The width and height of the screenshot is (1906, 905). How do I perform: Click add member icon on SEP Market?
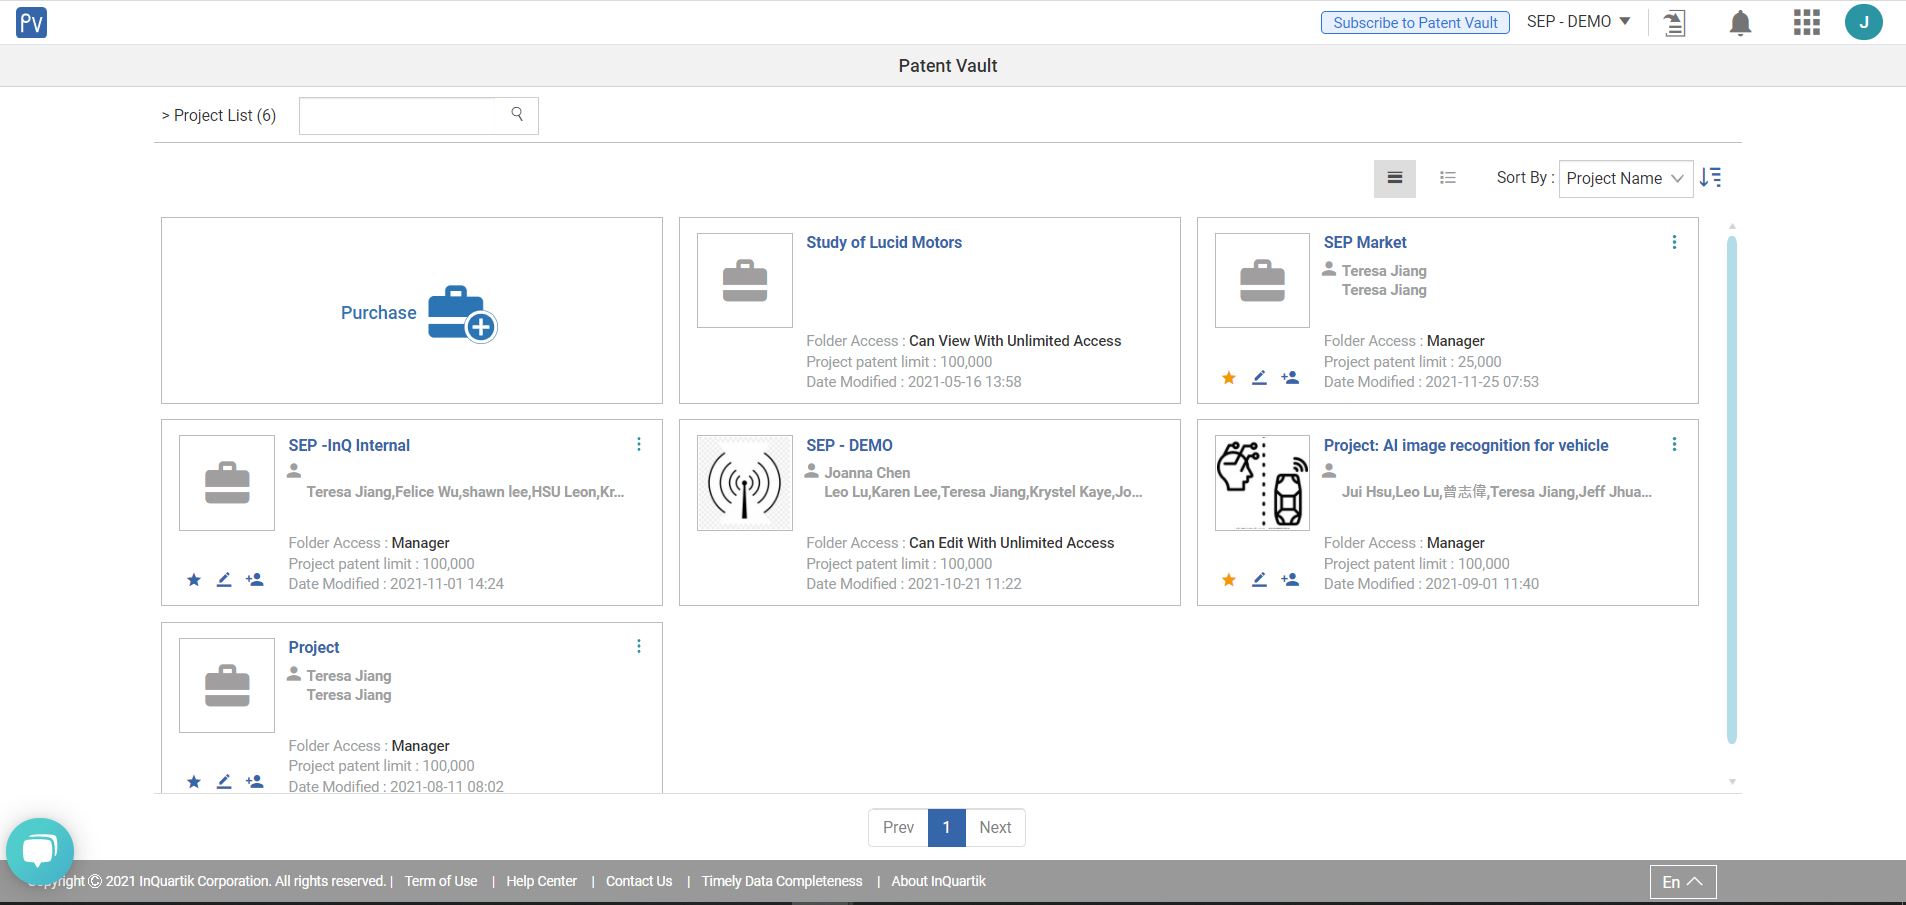coord(1290,378)
